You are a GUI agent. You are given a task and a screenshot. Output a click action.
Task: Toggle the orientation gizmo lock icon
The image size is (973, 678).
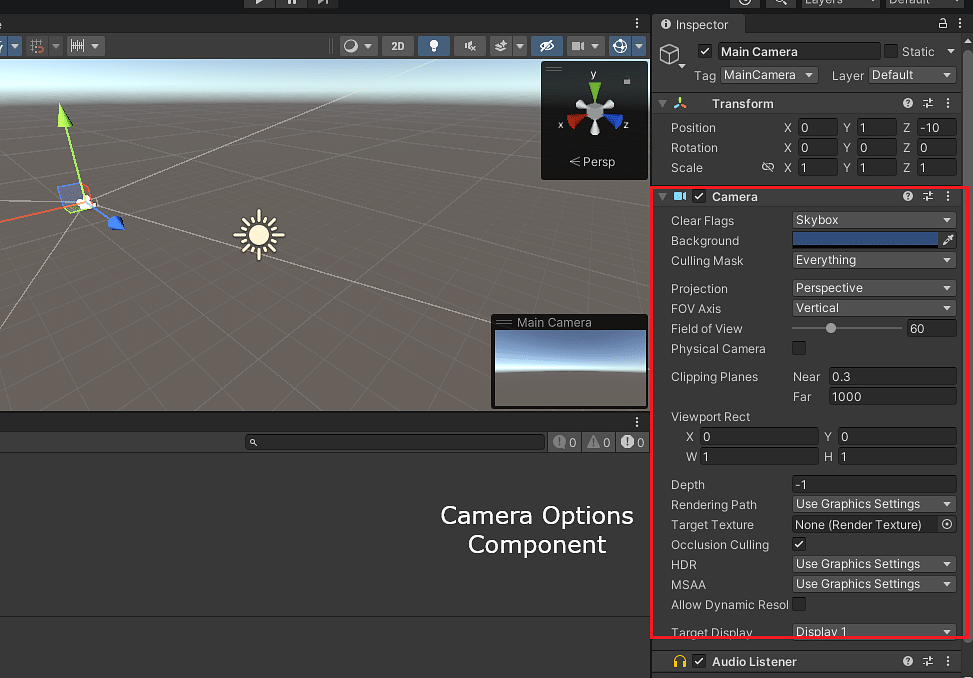point(627,81)
